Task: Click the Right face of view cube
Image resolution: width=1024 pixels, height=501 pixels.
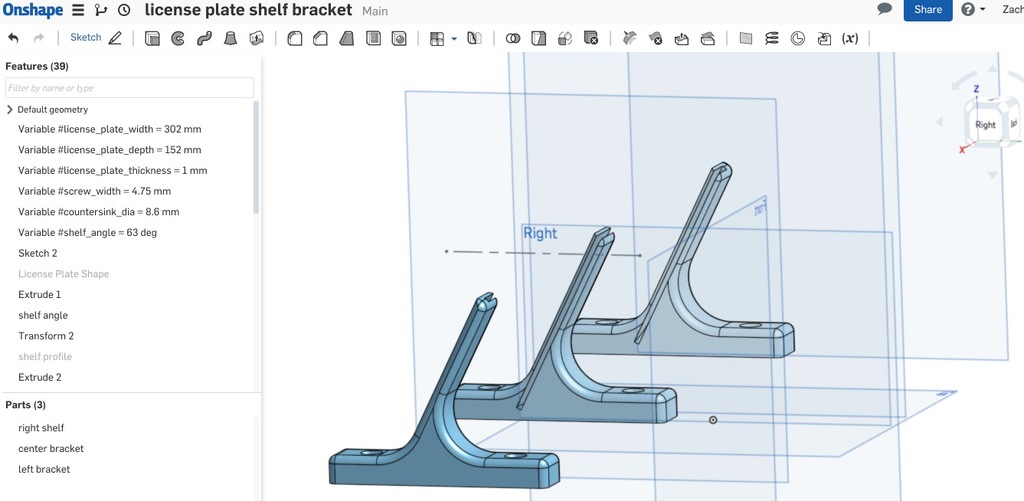Action: click(985, 125)
